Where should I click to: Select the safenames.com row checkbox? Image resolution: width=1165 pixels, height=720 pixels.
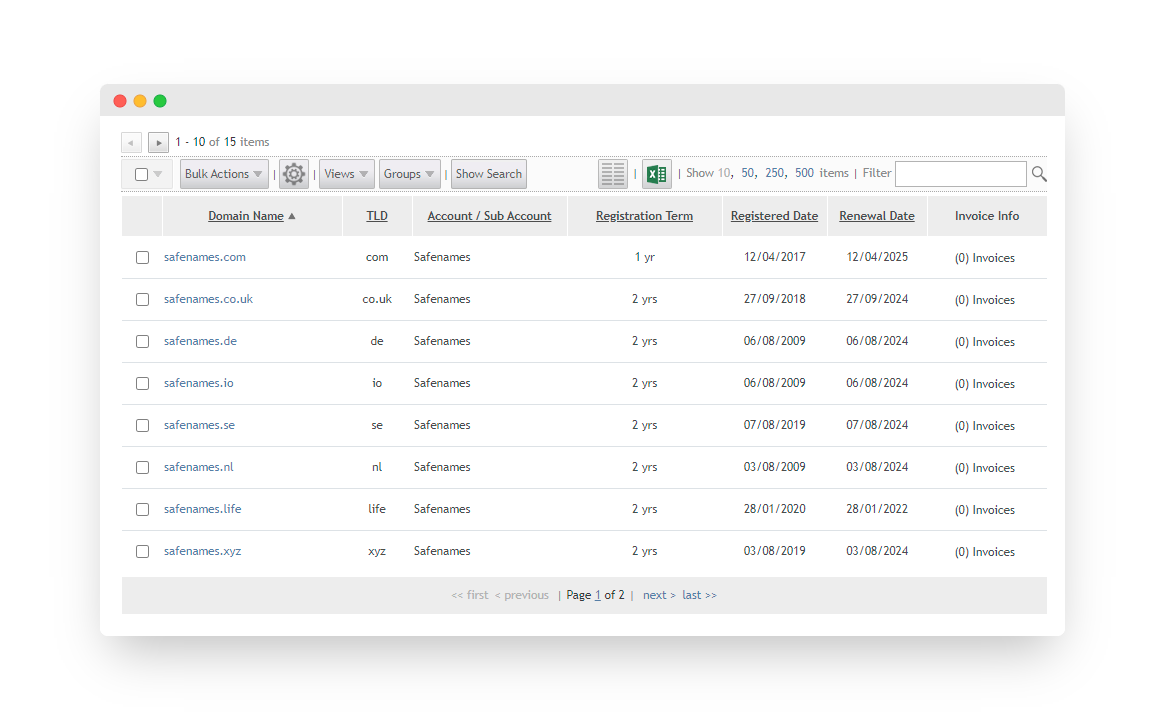pos(143,258)
